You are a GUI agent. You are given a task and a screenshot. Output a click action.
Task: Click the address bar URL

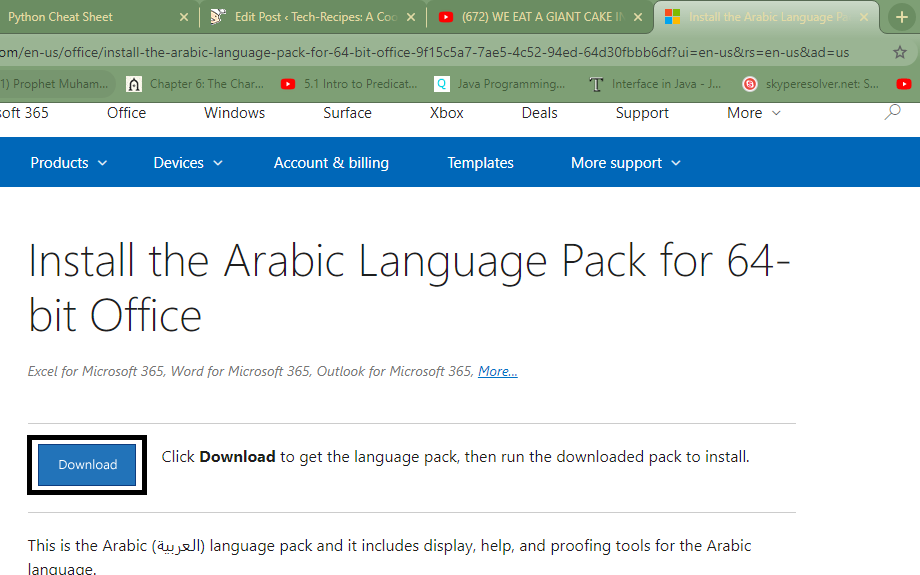[424, 52]
